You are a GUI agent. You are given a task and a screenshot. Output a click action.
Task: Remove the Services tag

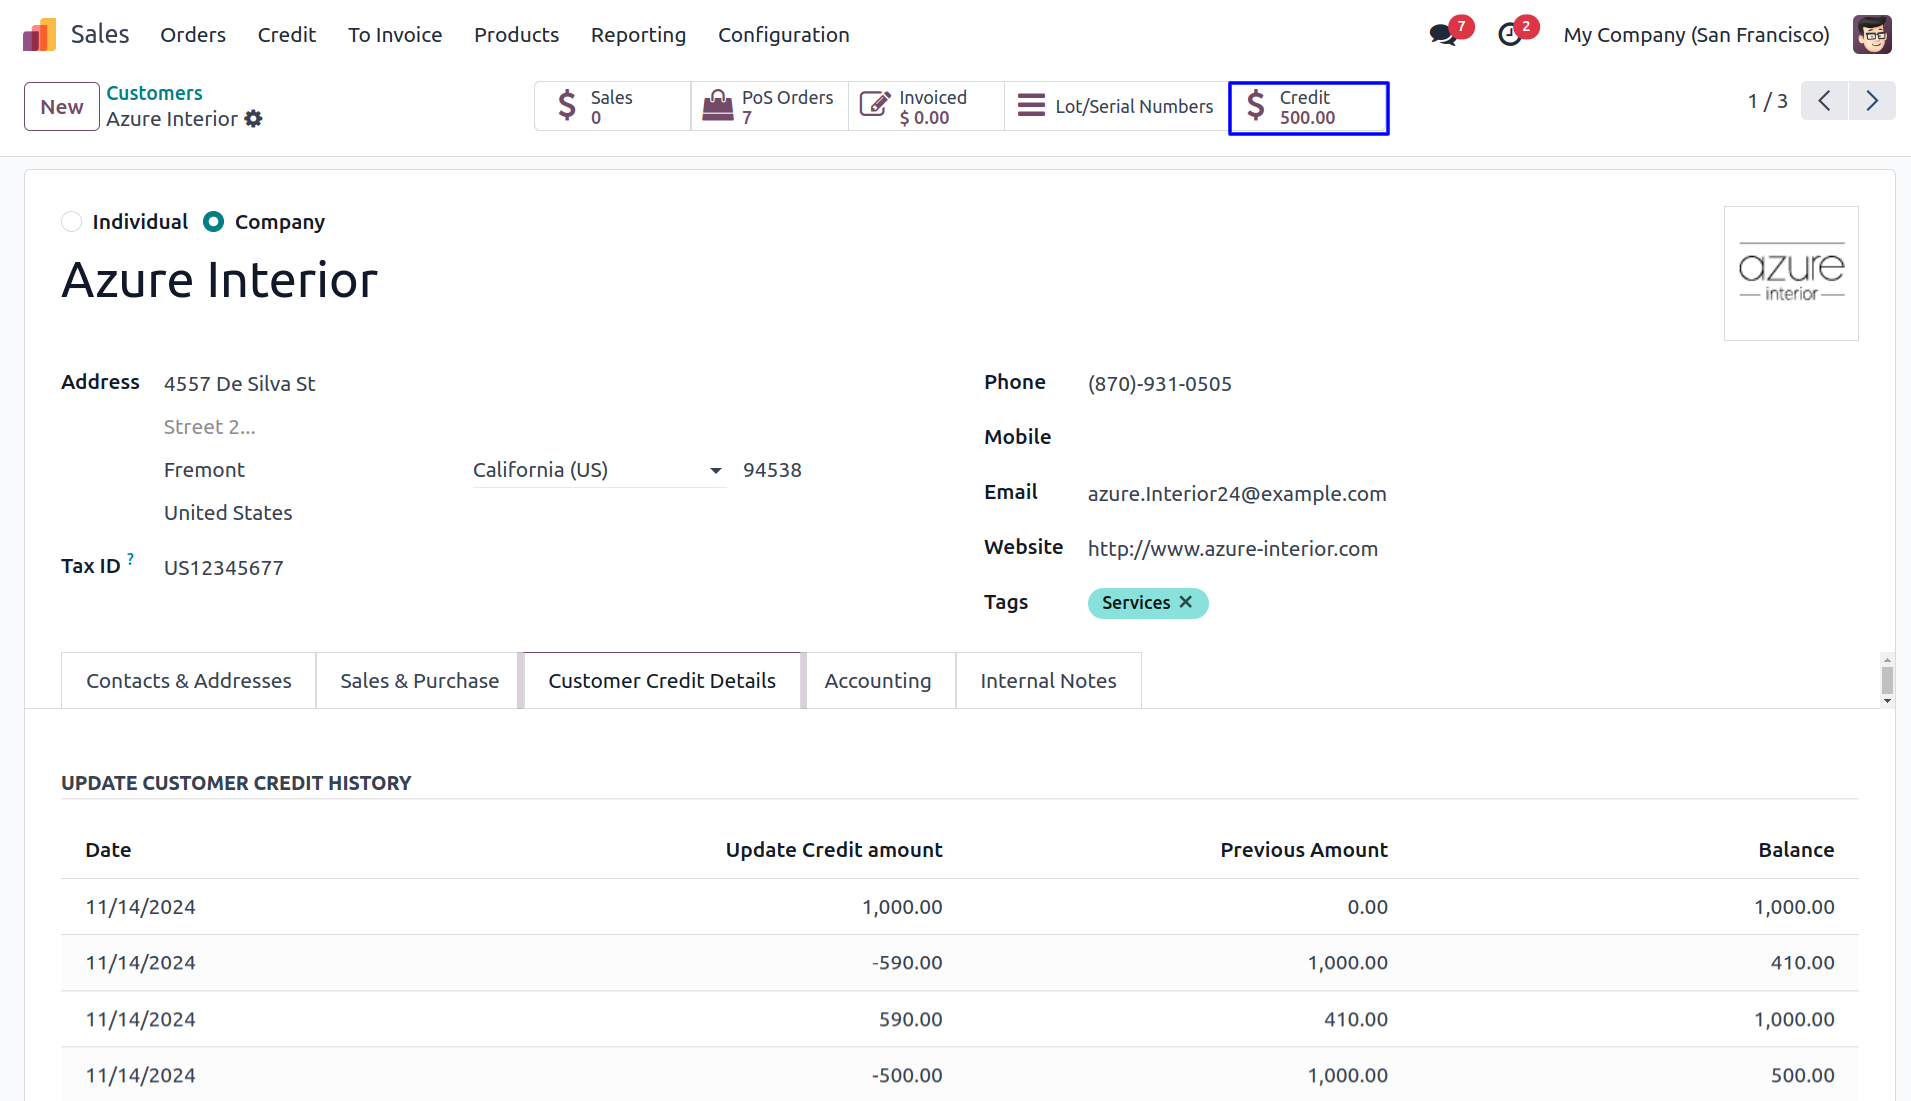pyautogui.click(x=1186, y=602)
